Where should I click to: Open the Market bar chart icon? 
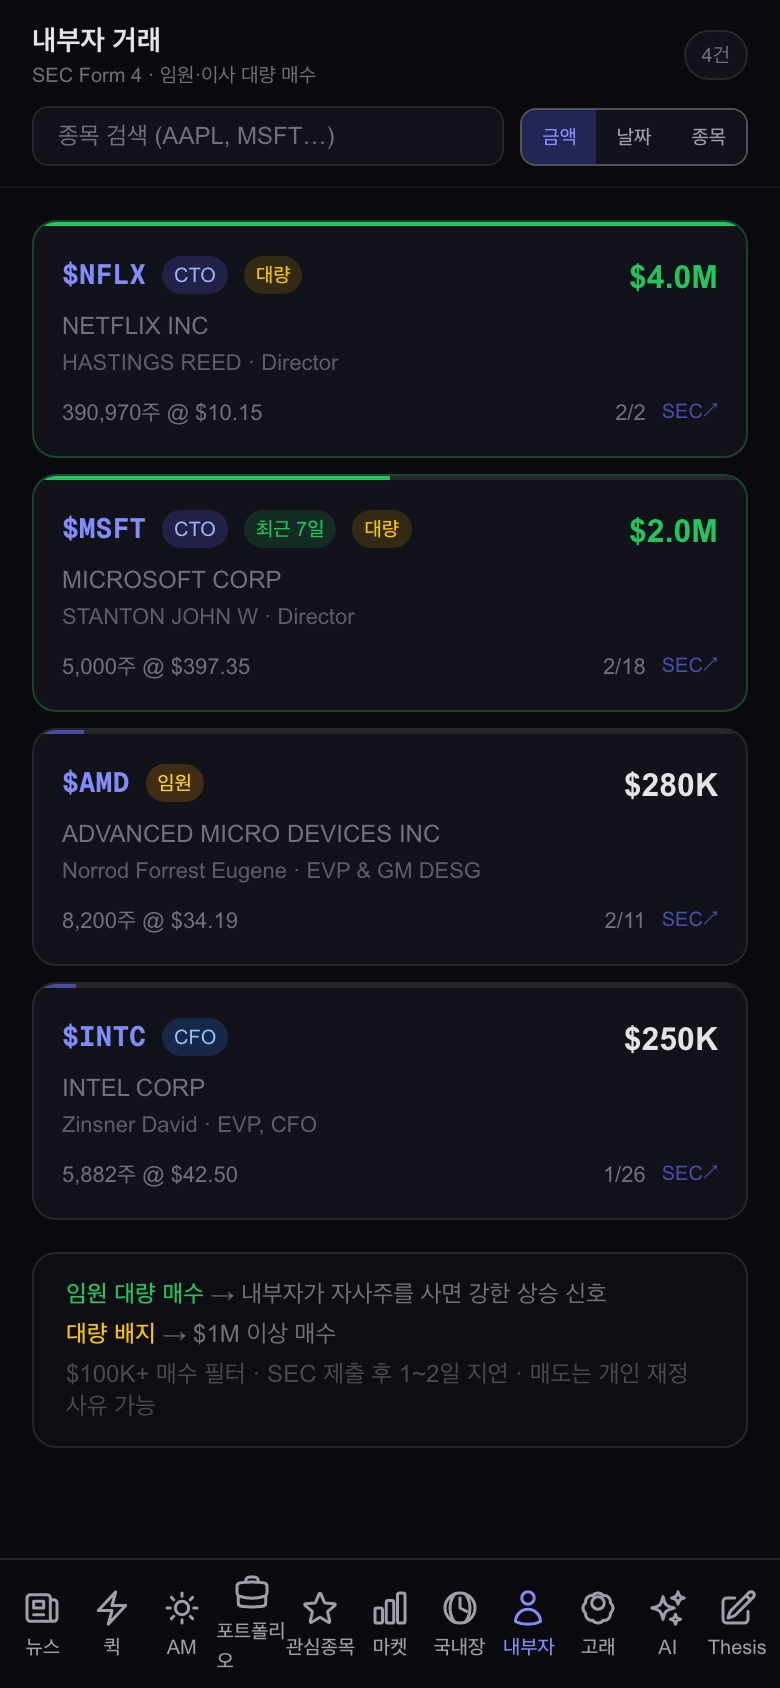pos(390,1608)
